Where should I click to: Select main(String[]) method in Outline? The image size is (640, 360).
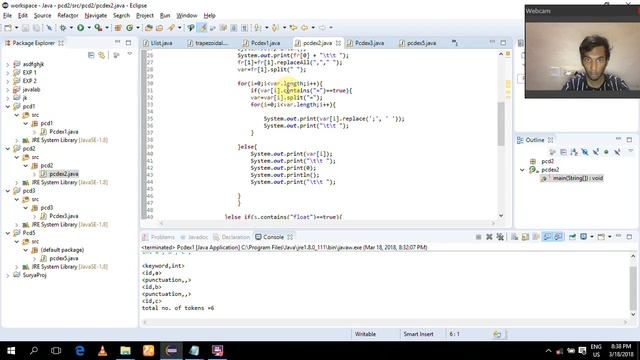577,178
